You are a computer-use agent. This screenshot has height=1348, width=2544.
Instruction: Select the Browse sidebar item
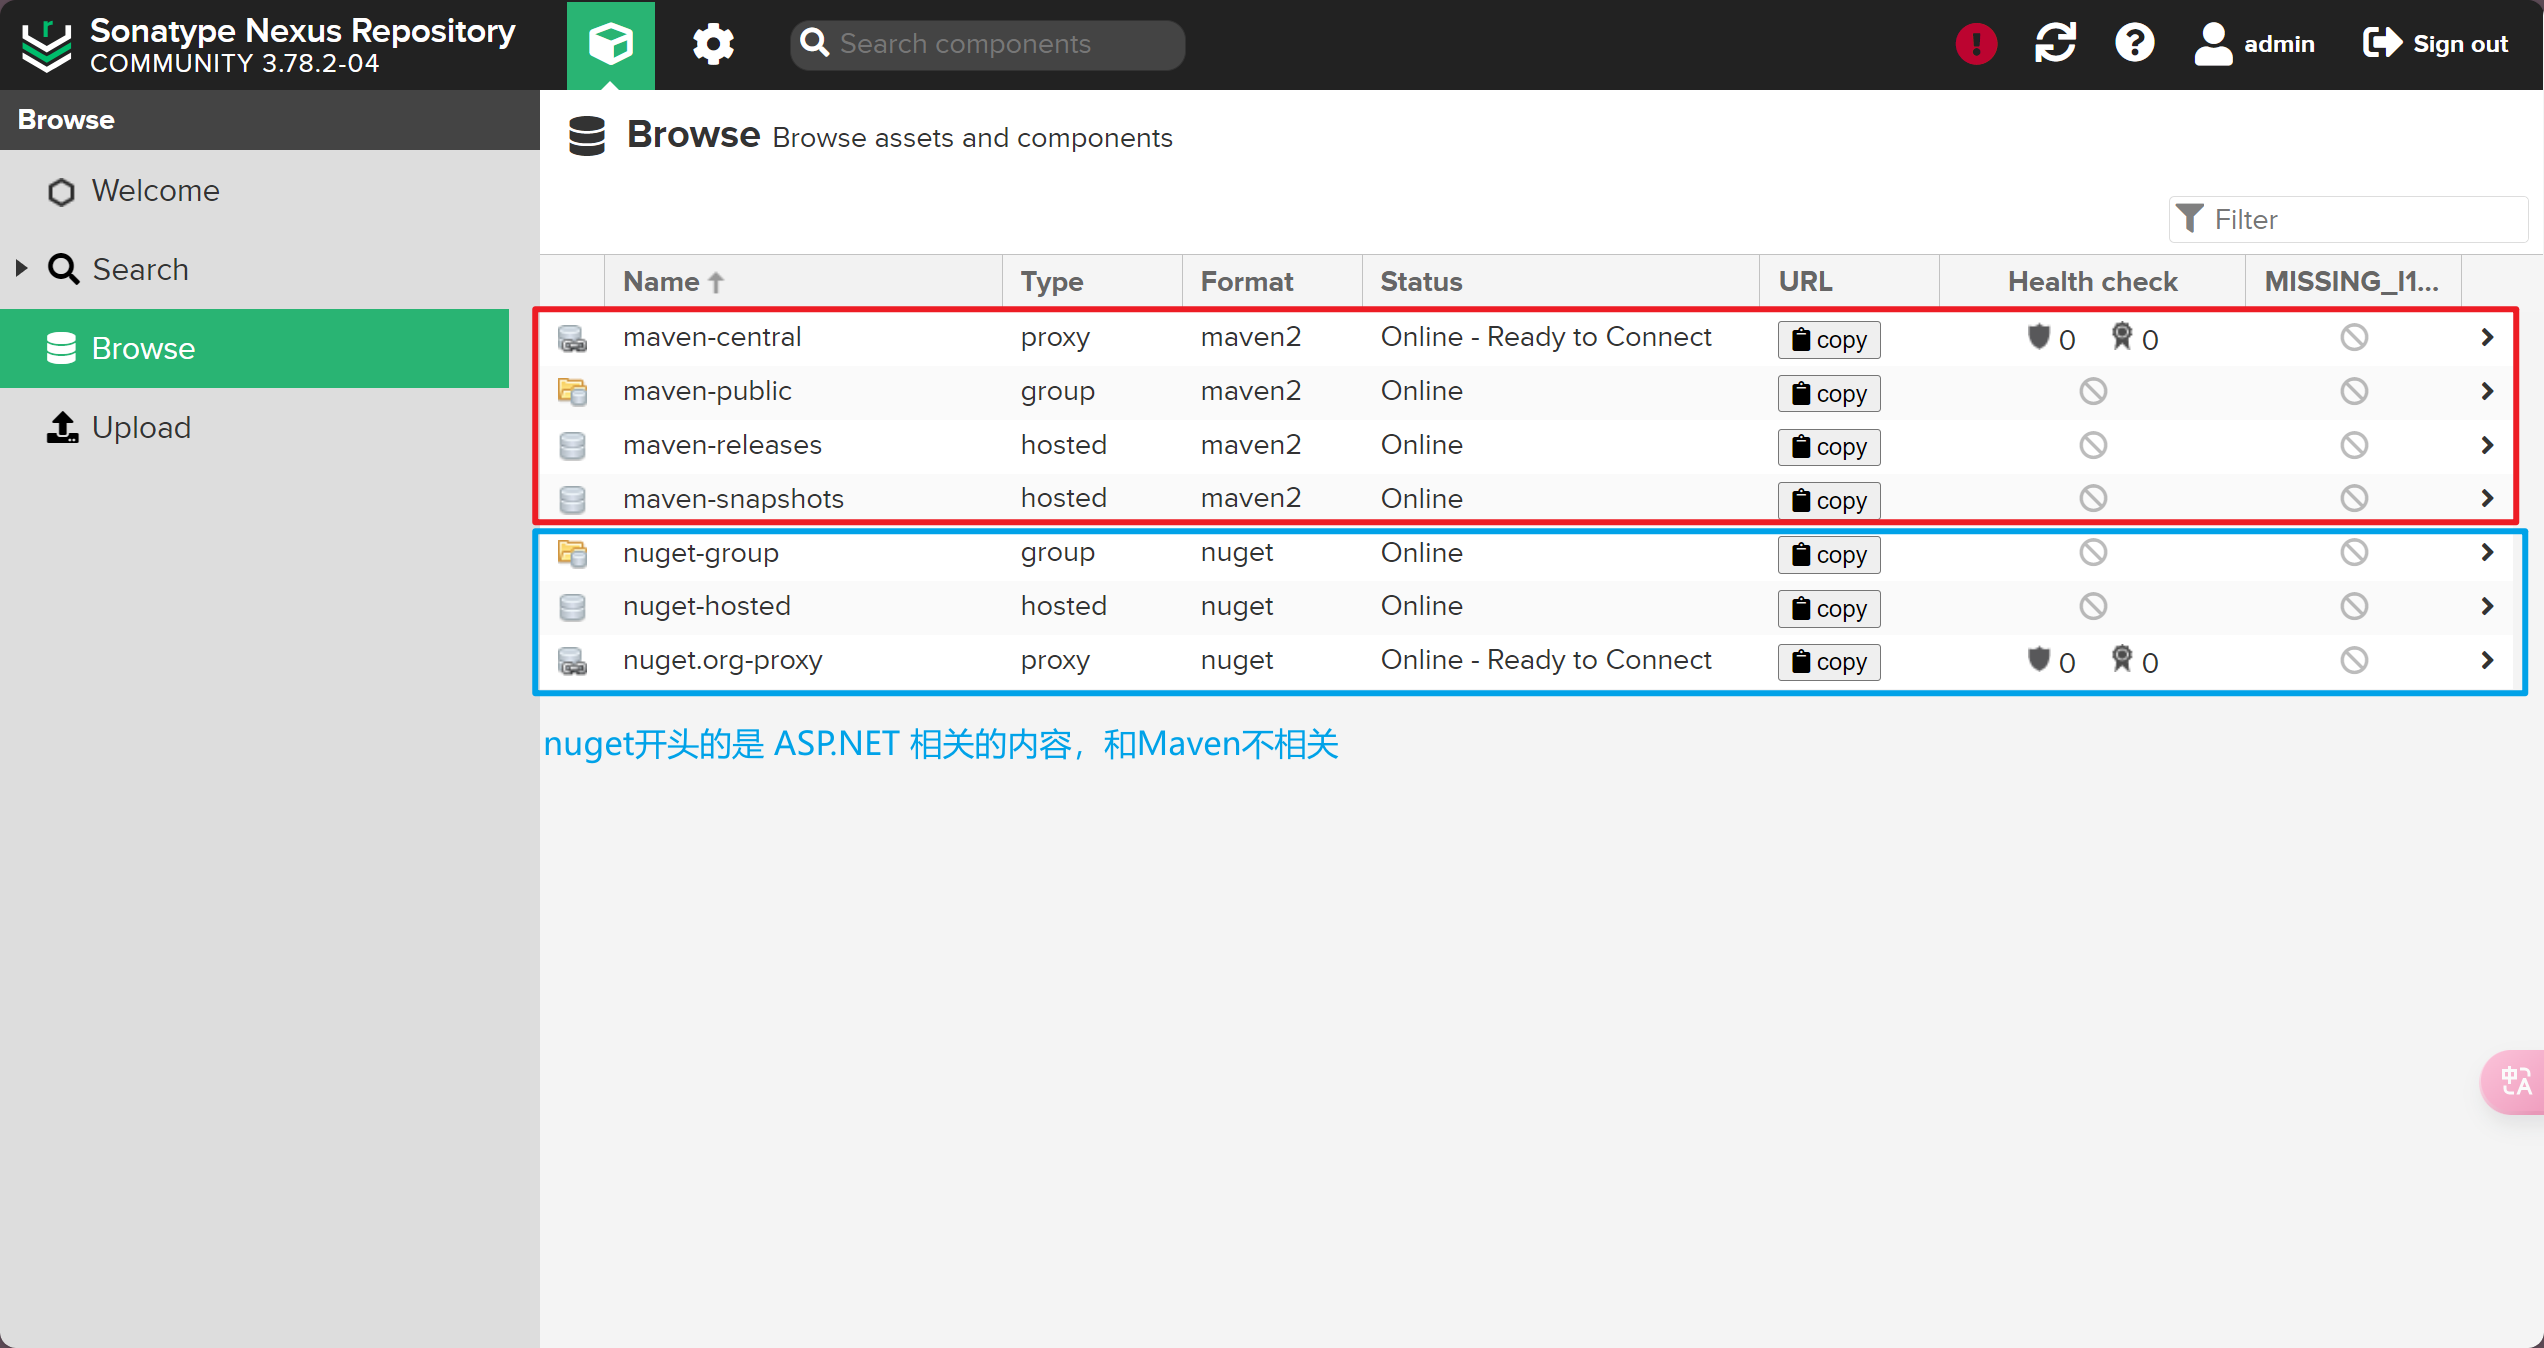(x=254, y=348)
